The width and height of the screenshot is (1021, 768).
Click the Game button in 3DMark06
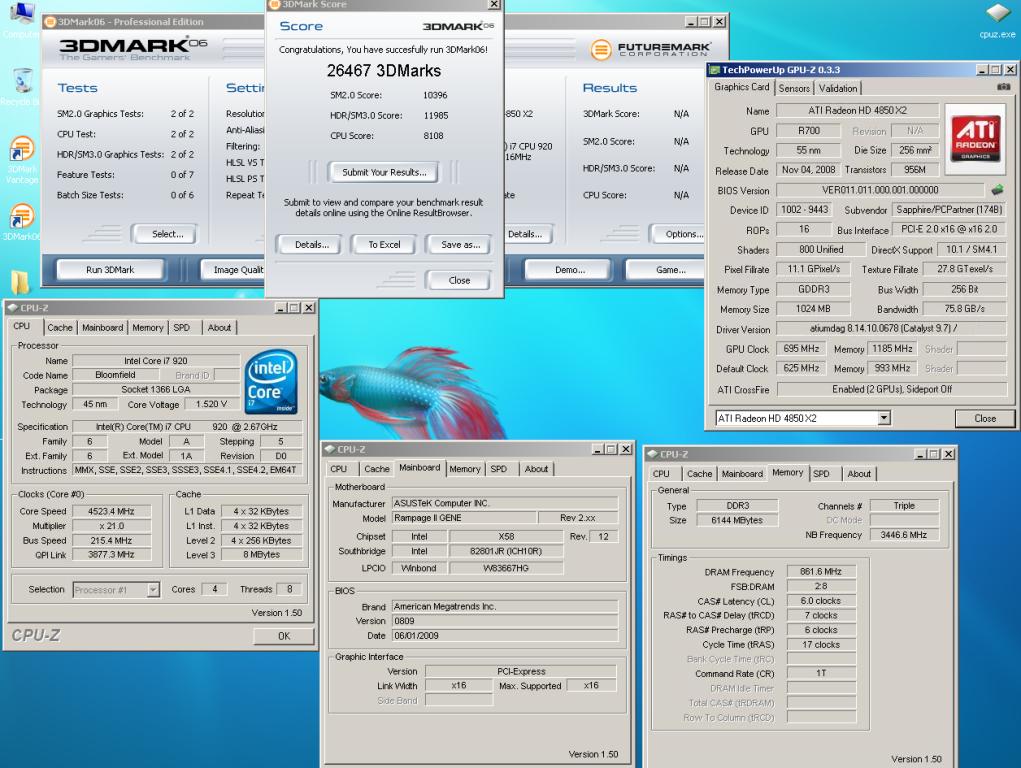click(x=667, y=270)
